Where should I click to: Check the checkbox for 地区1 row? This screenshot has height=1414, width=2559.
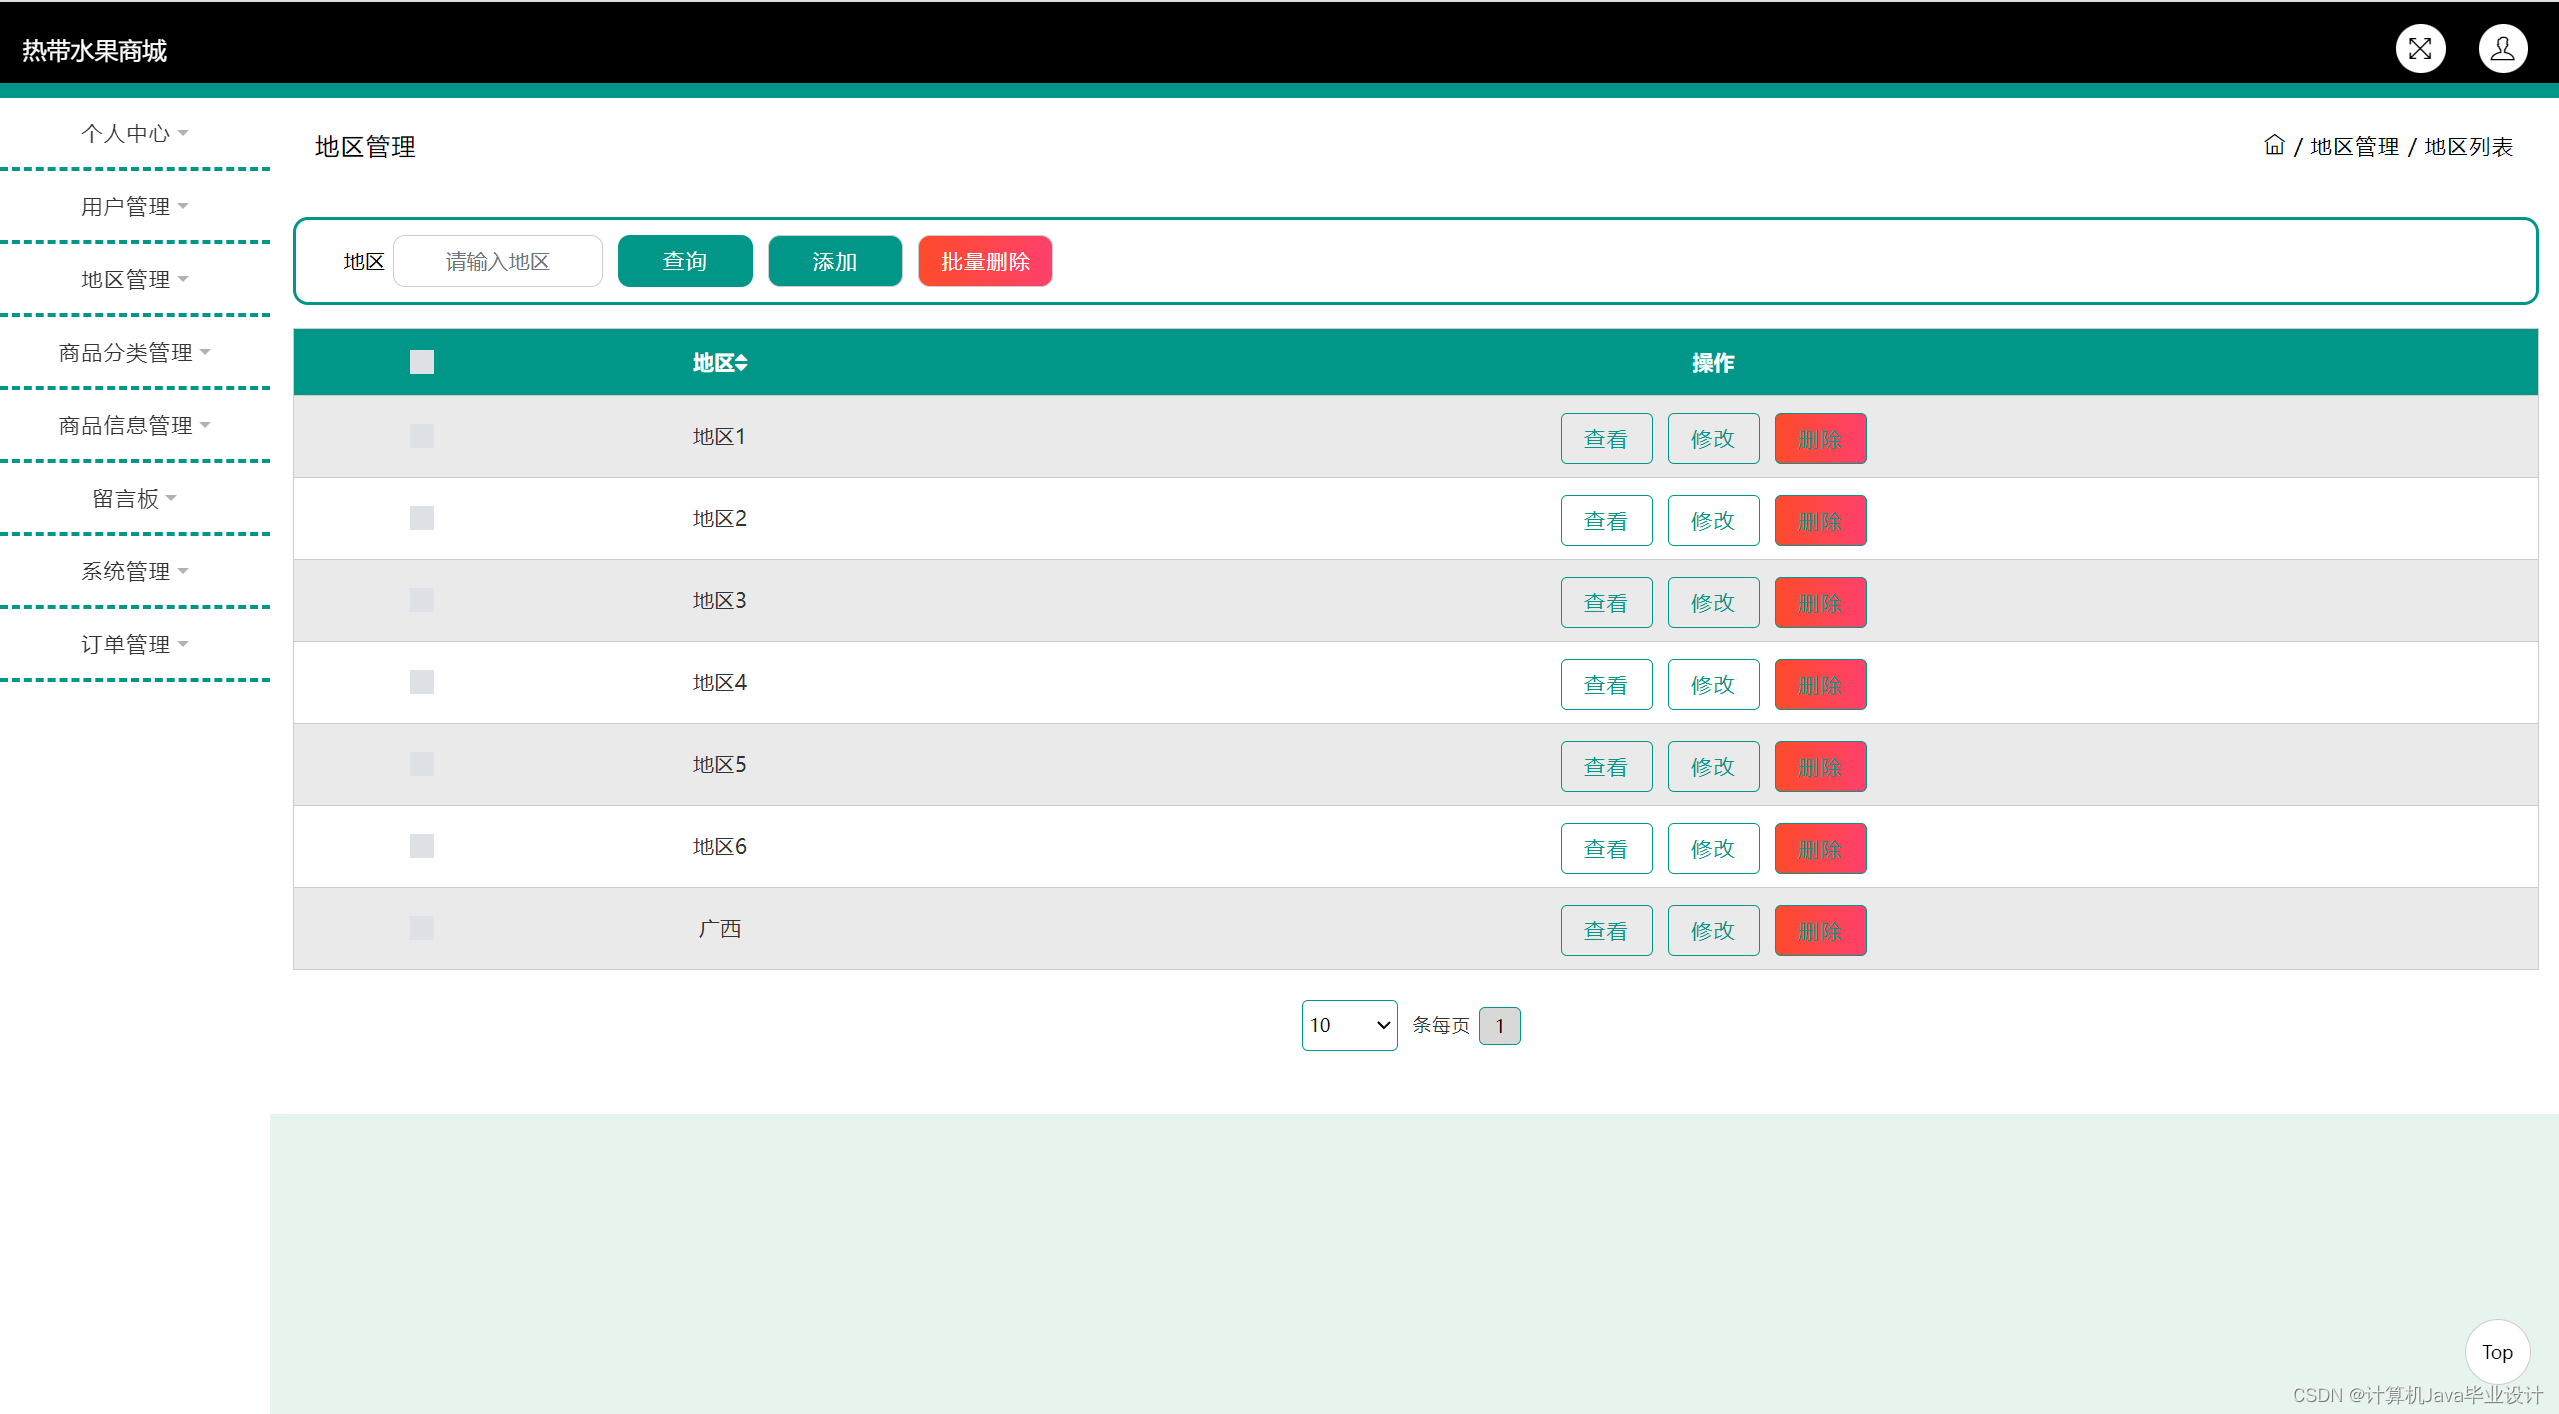coord(422,436)
